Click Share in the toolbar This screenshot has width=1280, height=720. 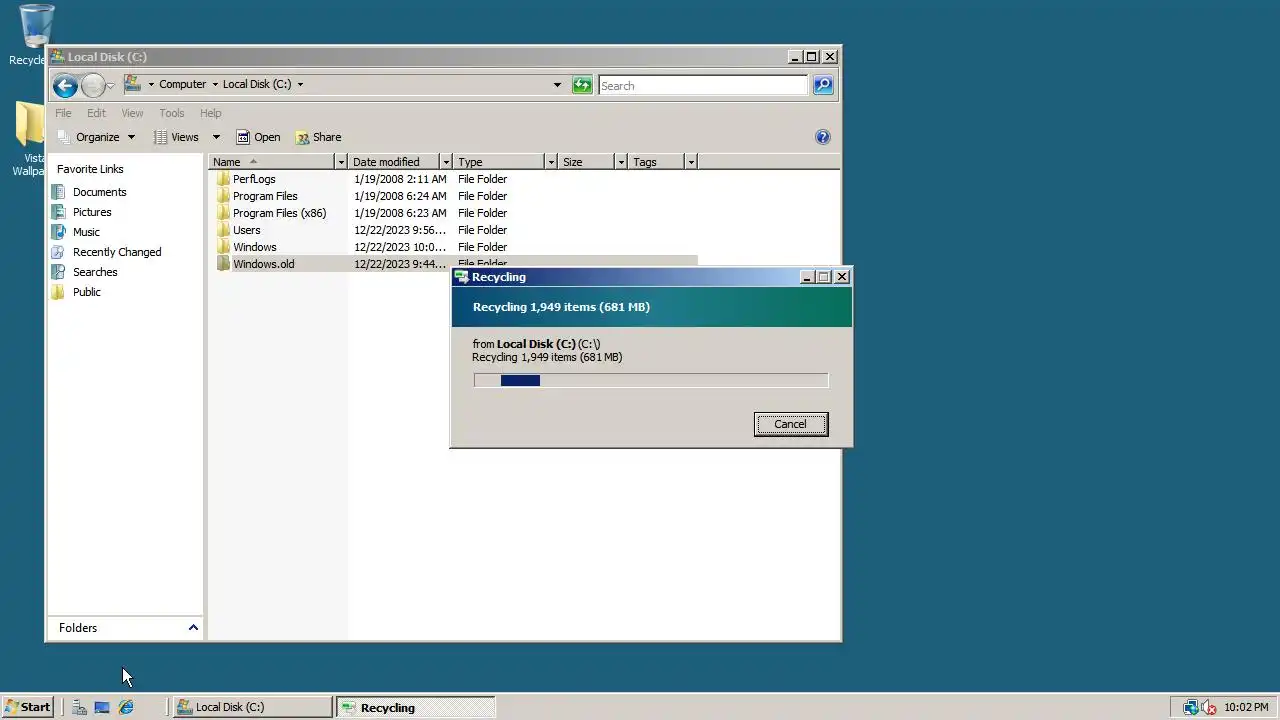(x=318, y=137)
